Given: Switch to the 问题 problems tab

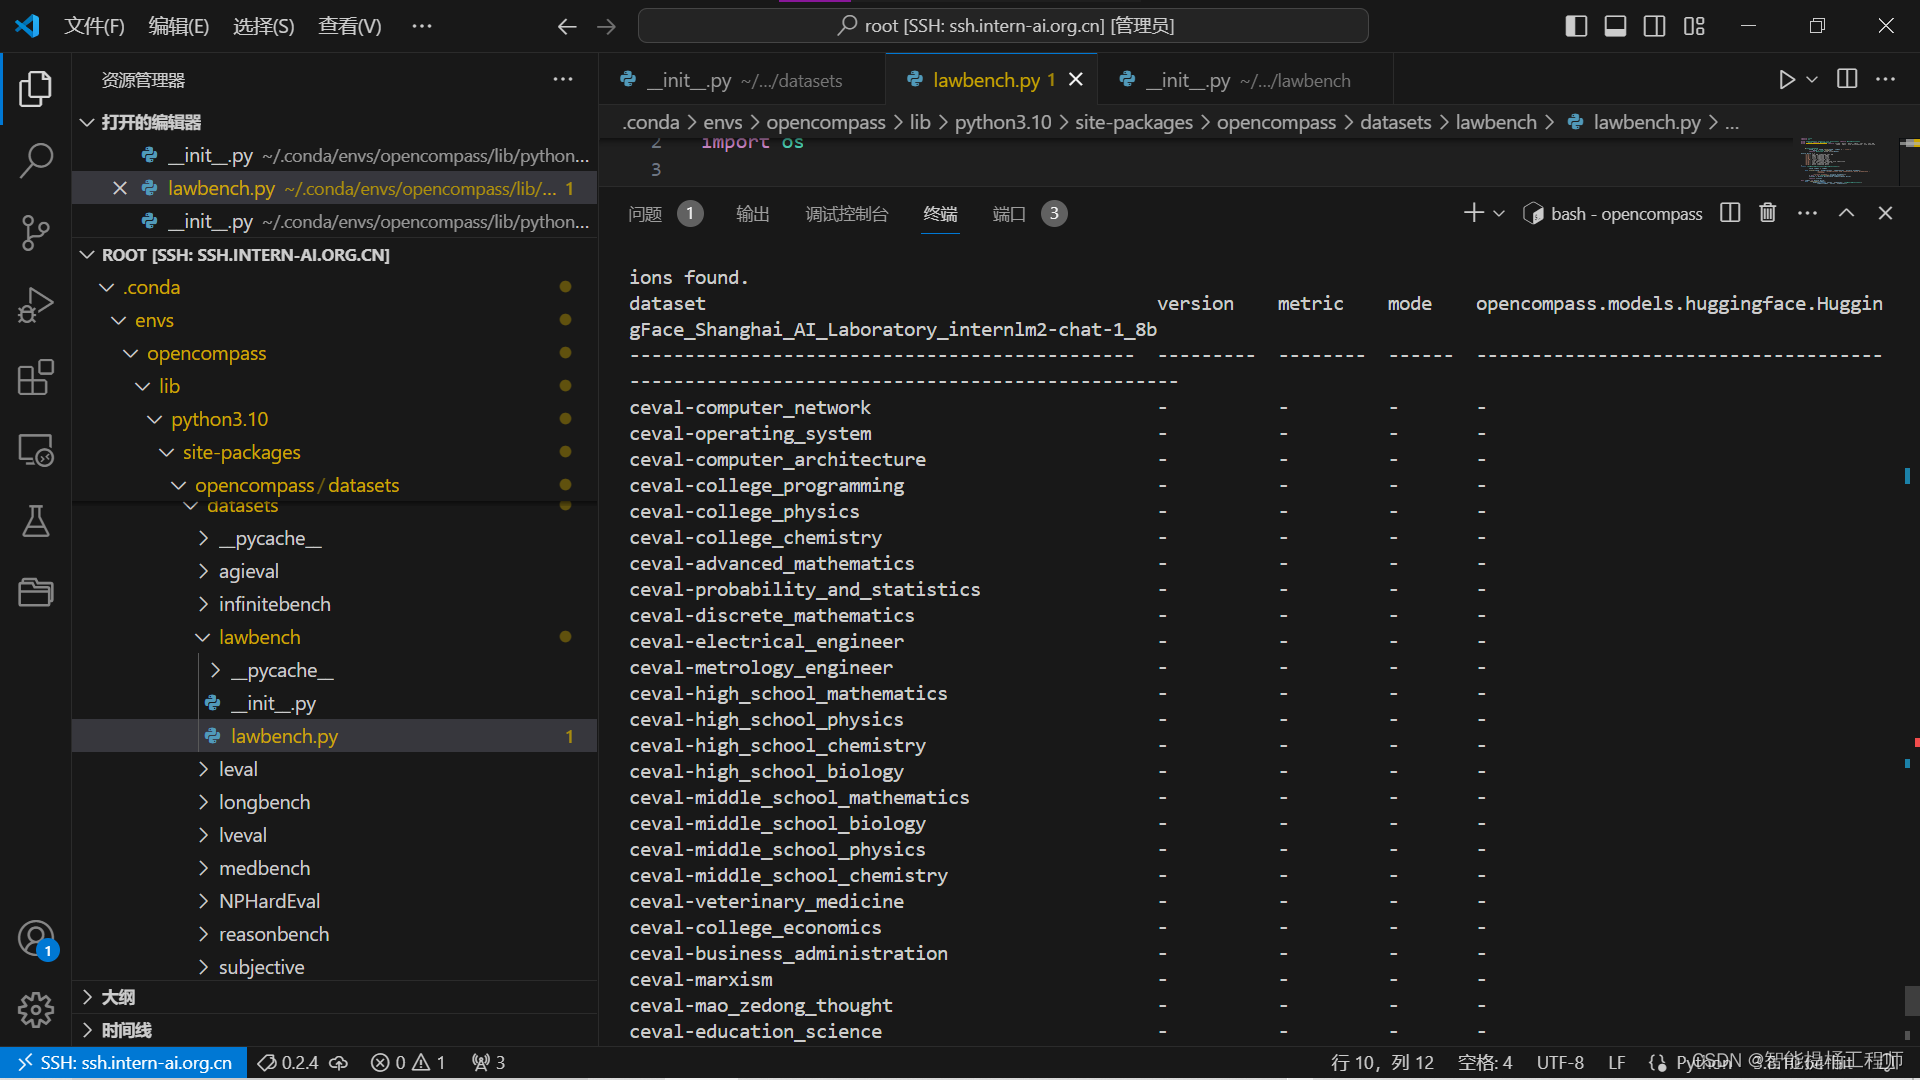Looking at the screenshot, I should click(x=645, y=213).
